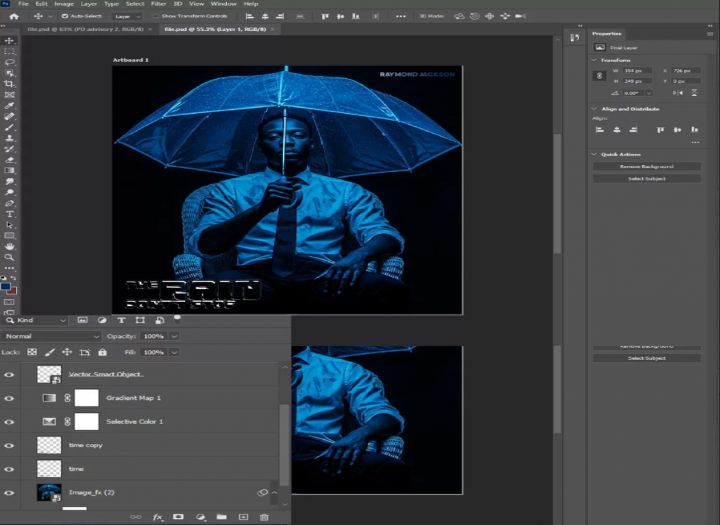Add layer style fx icon

tap(158, 517)
